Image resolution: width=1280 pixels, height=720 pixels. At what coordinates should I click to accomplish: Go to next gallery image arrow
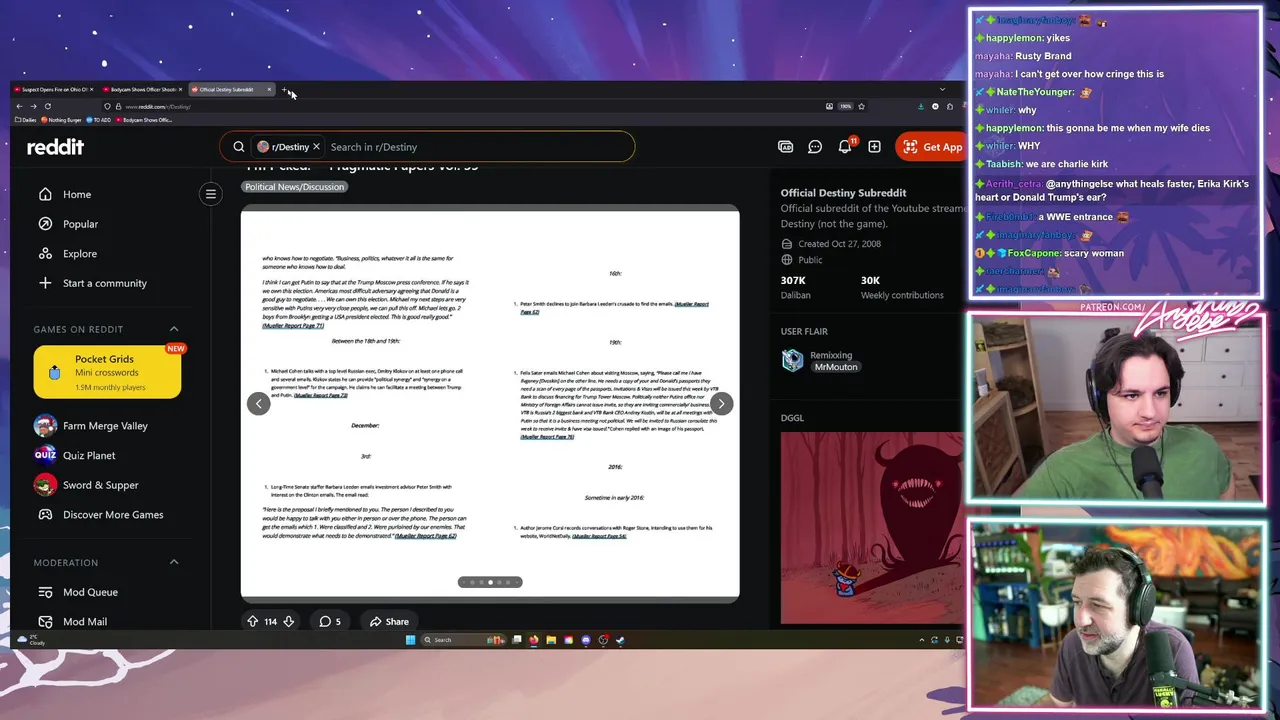(721, 403)
